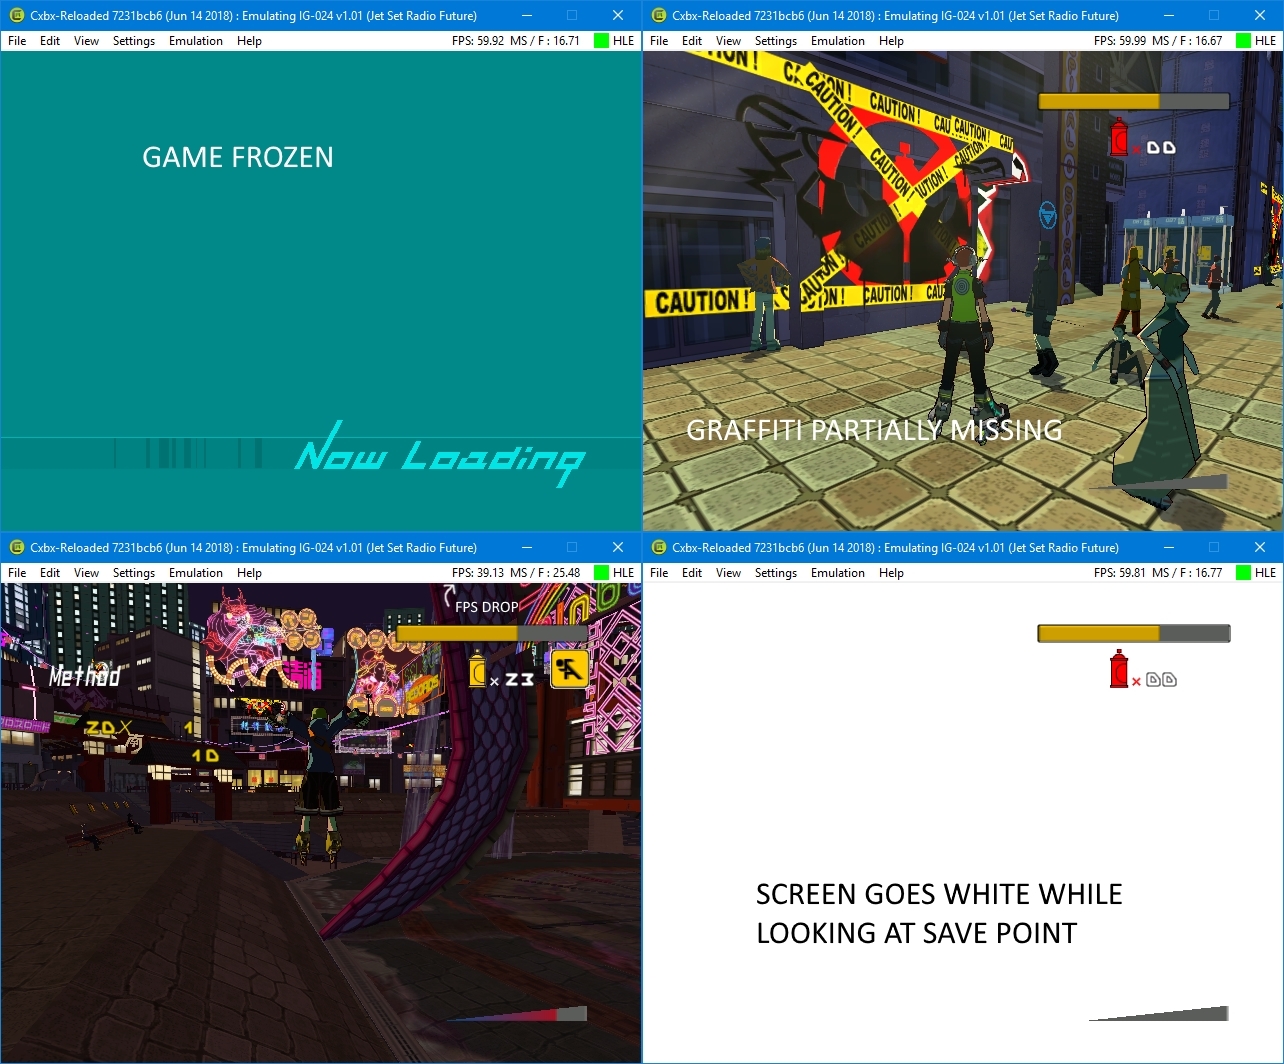This screenshot has width=1284, height=1064.
Task: Click the yellow running-figure icon in the neon city window
Action: pos(569,669)
